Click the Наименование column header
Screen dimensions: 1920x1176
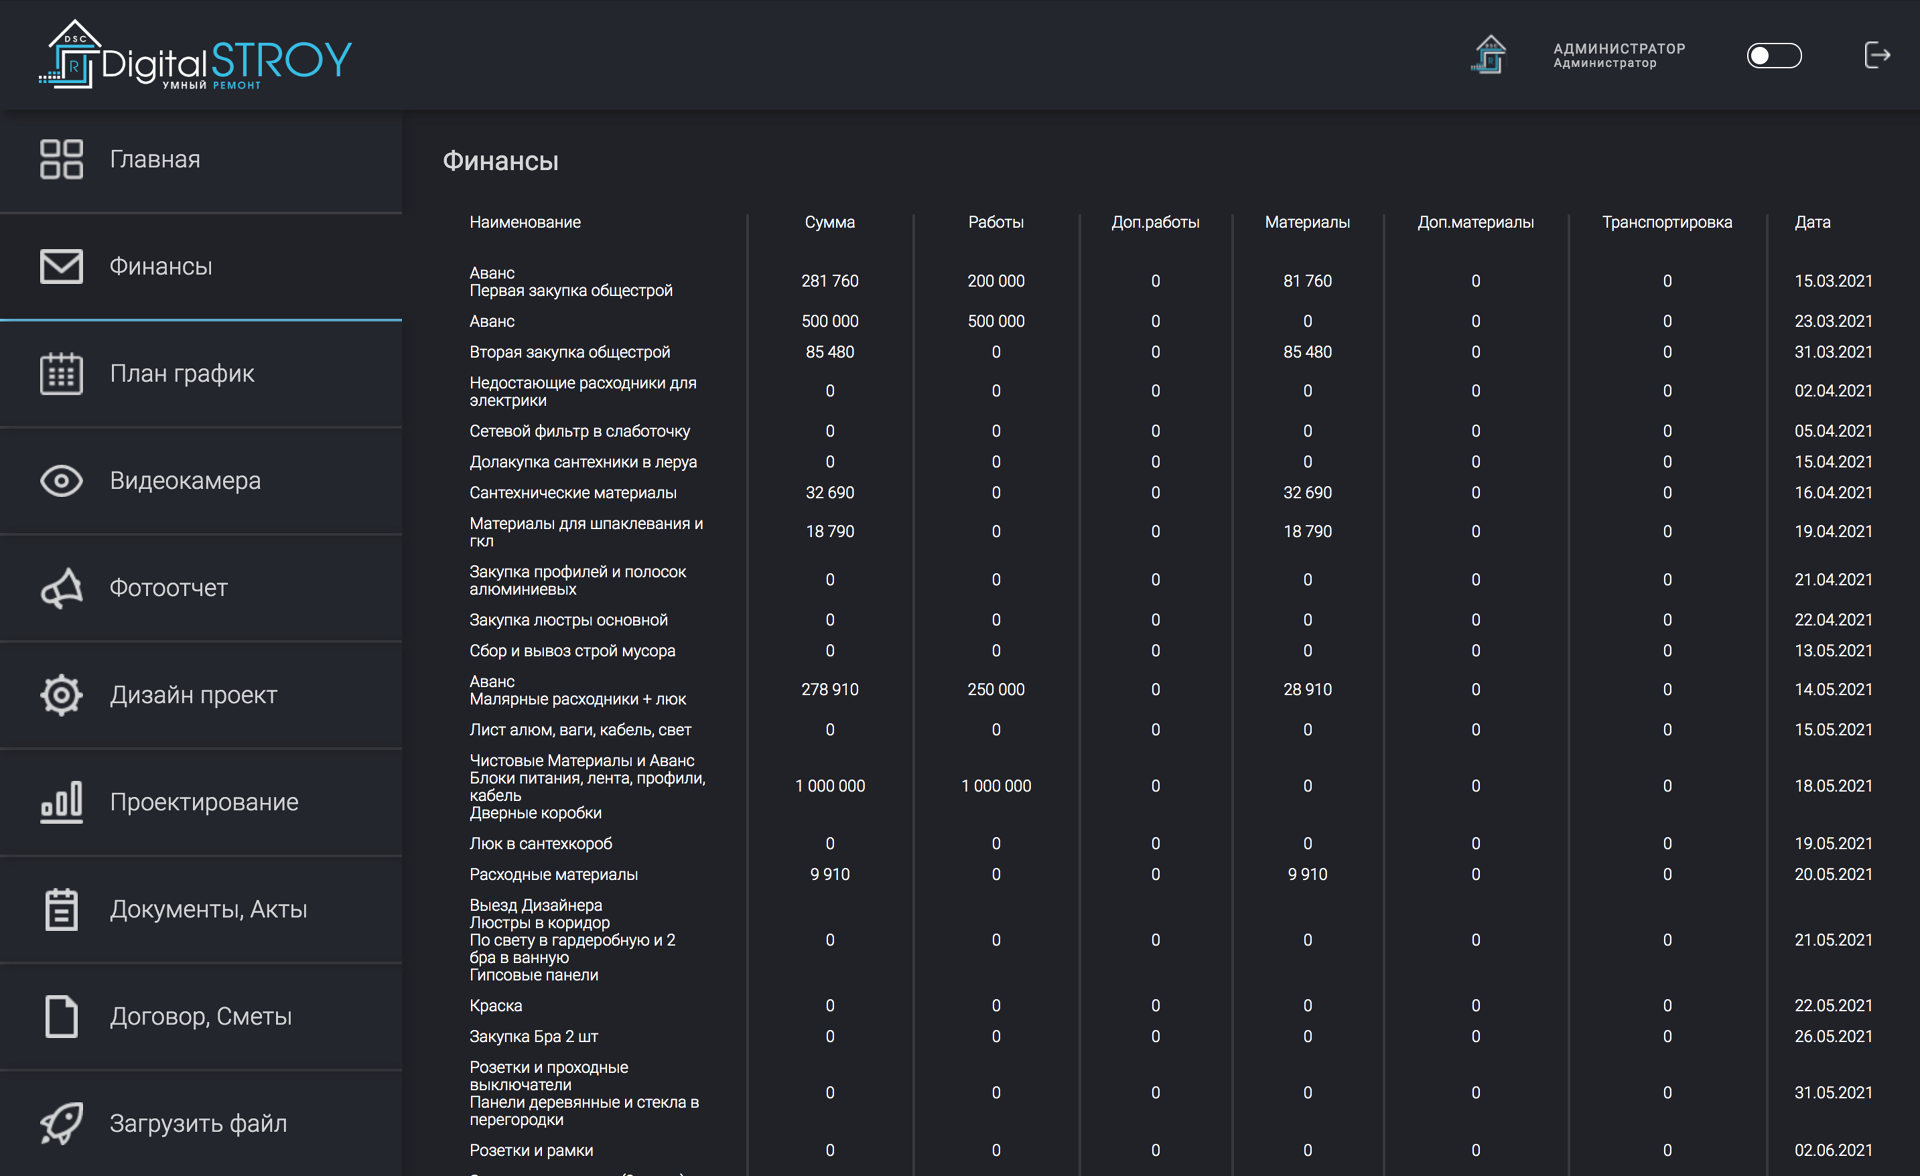525,222
